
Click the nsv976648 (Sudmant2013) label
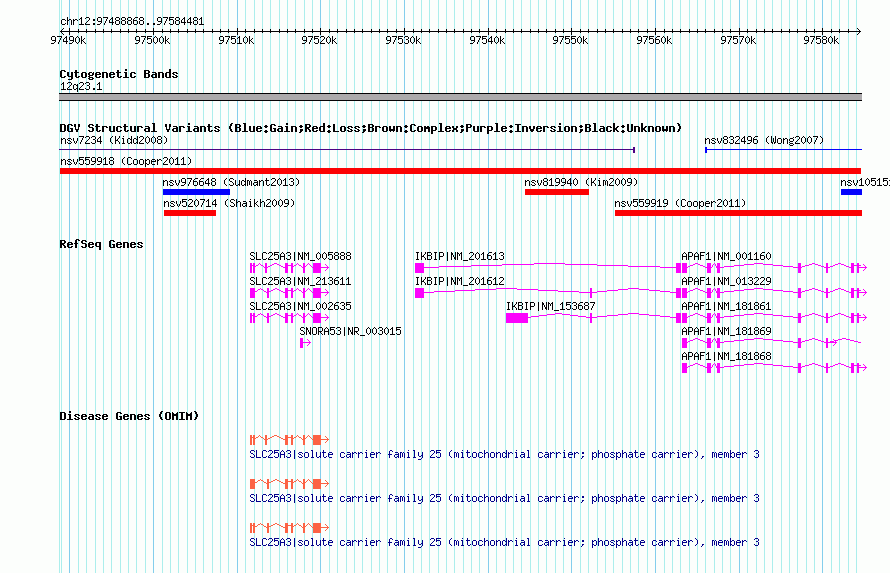coord(231,182)
